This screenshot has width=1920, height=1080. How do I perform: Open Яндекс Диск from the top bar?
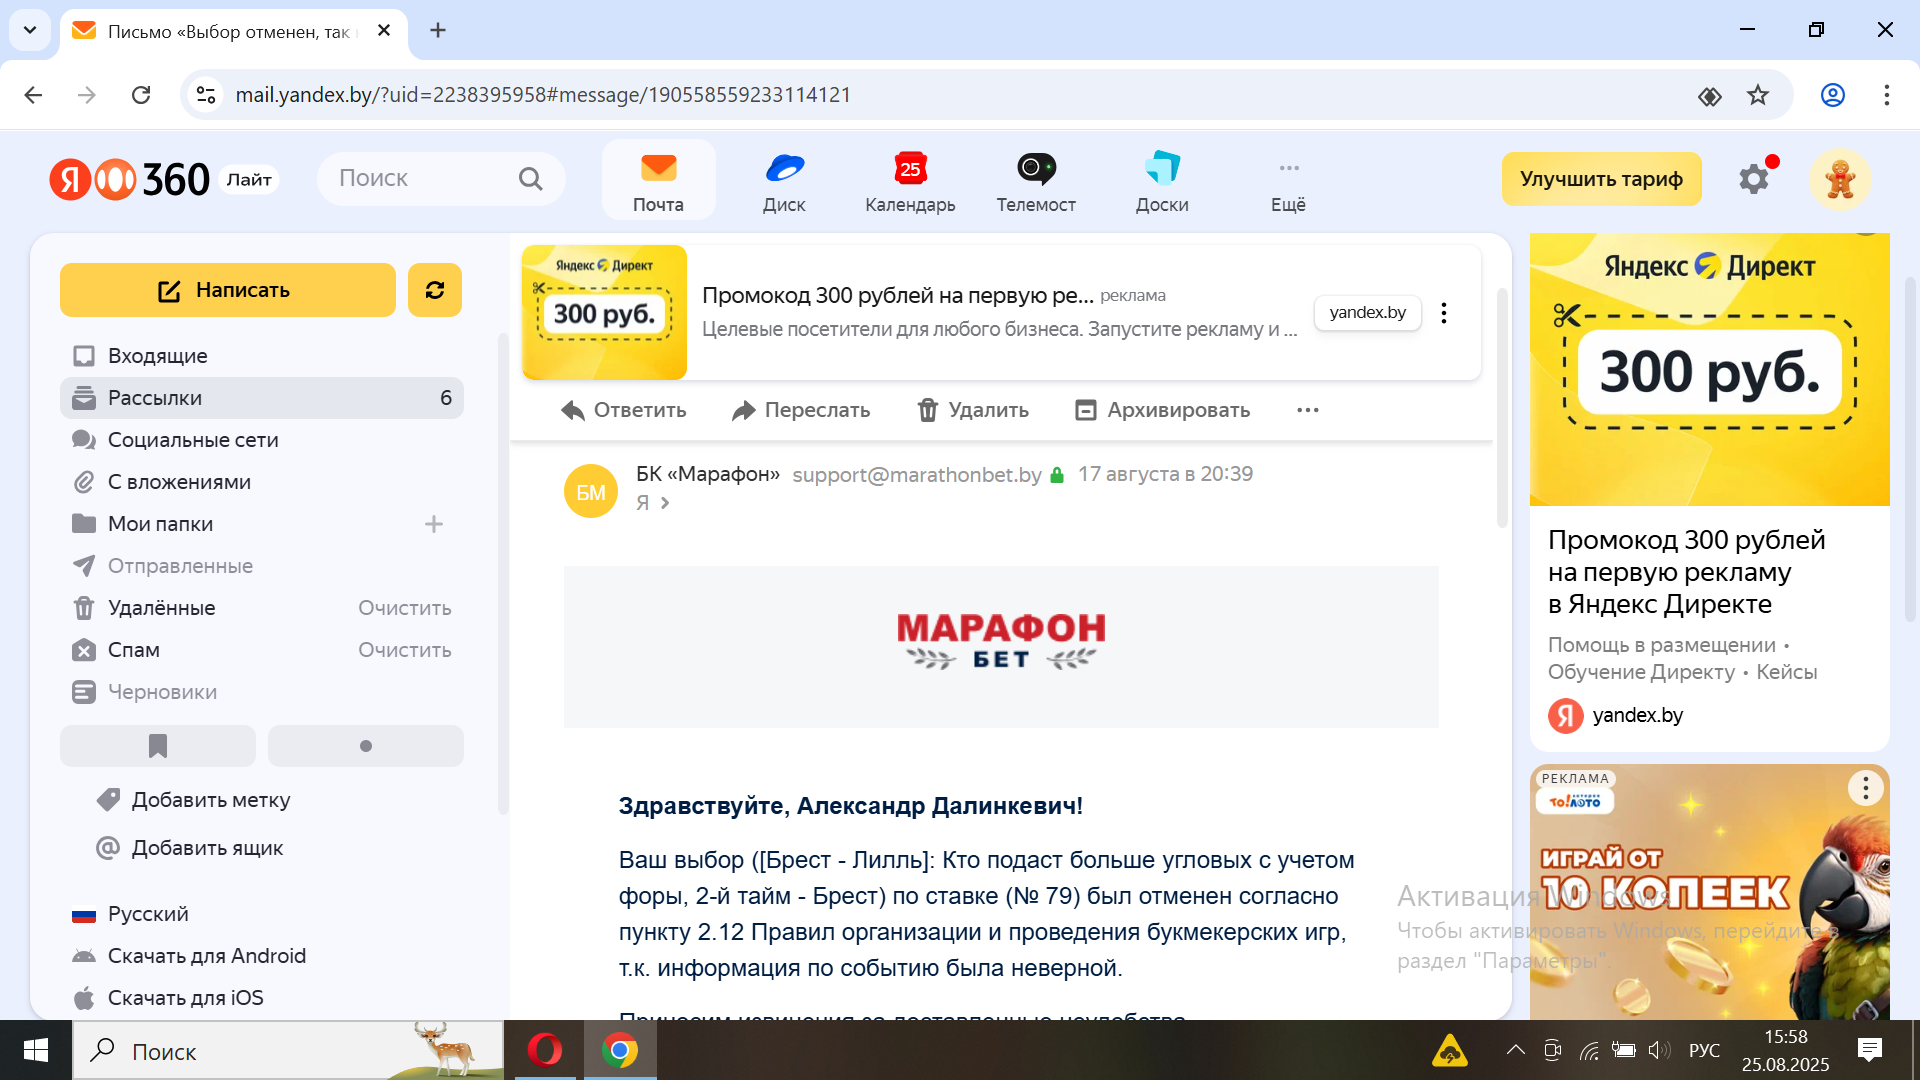pos(784,181)
